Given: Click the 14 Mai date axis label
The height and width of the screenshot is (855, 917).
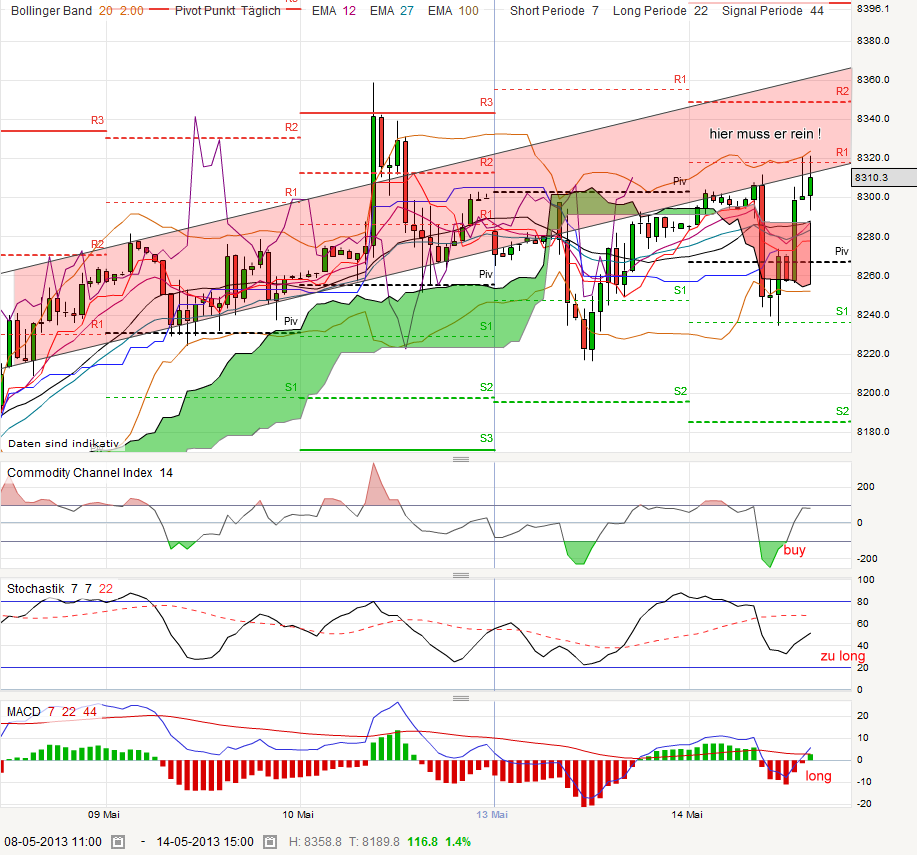Looking at the screenshot, I should [687, 815].
